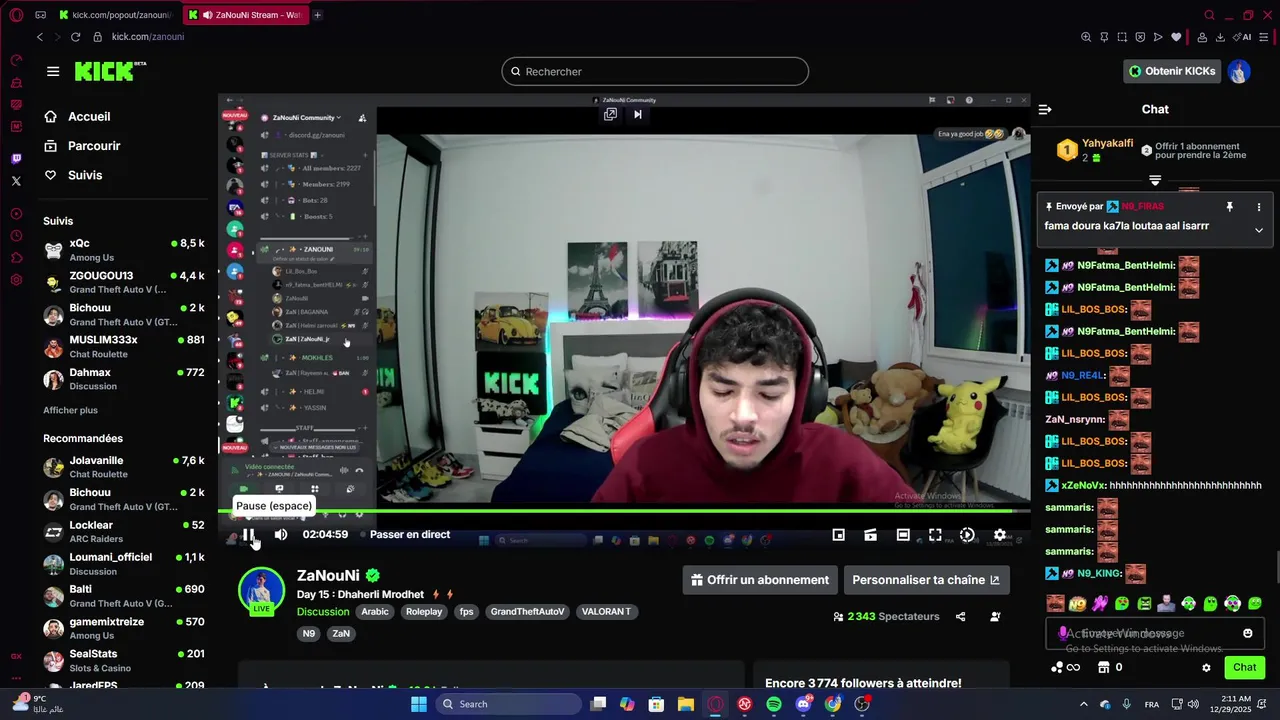This screenshot has width=1280, height=720.
Task: Jump to live with Passer en direct
Action: pos(410,535)
